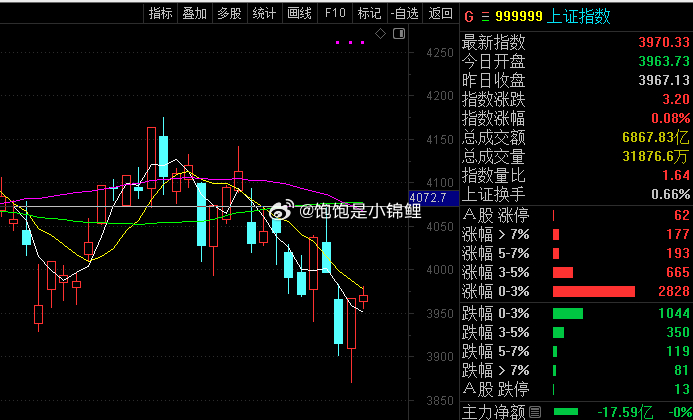Click the 4000 price axis label
Image resolution: width=693 pixels, height=420 pixels.
[438, 270]
